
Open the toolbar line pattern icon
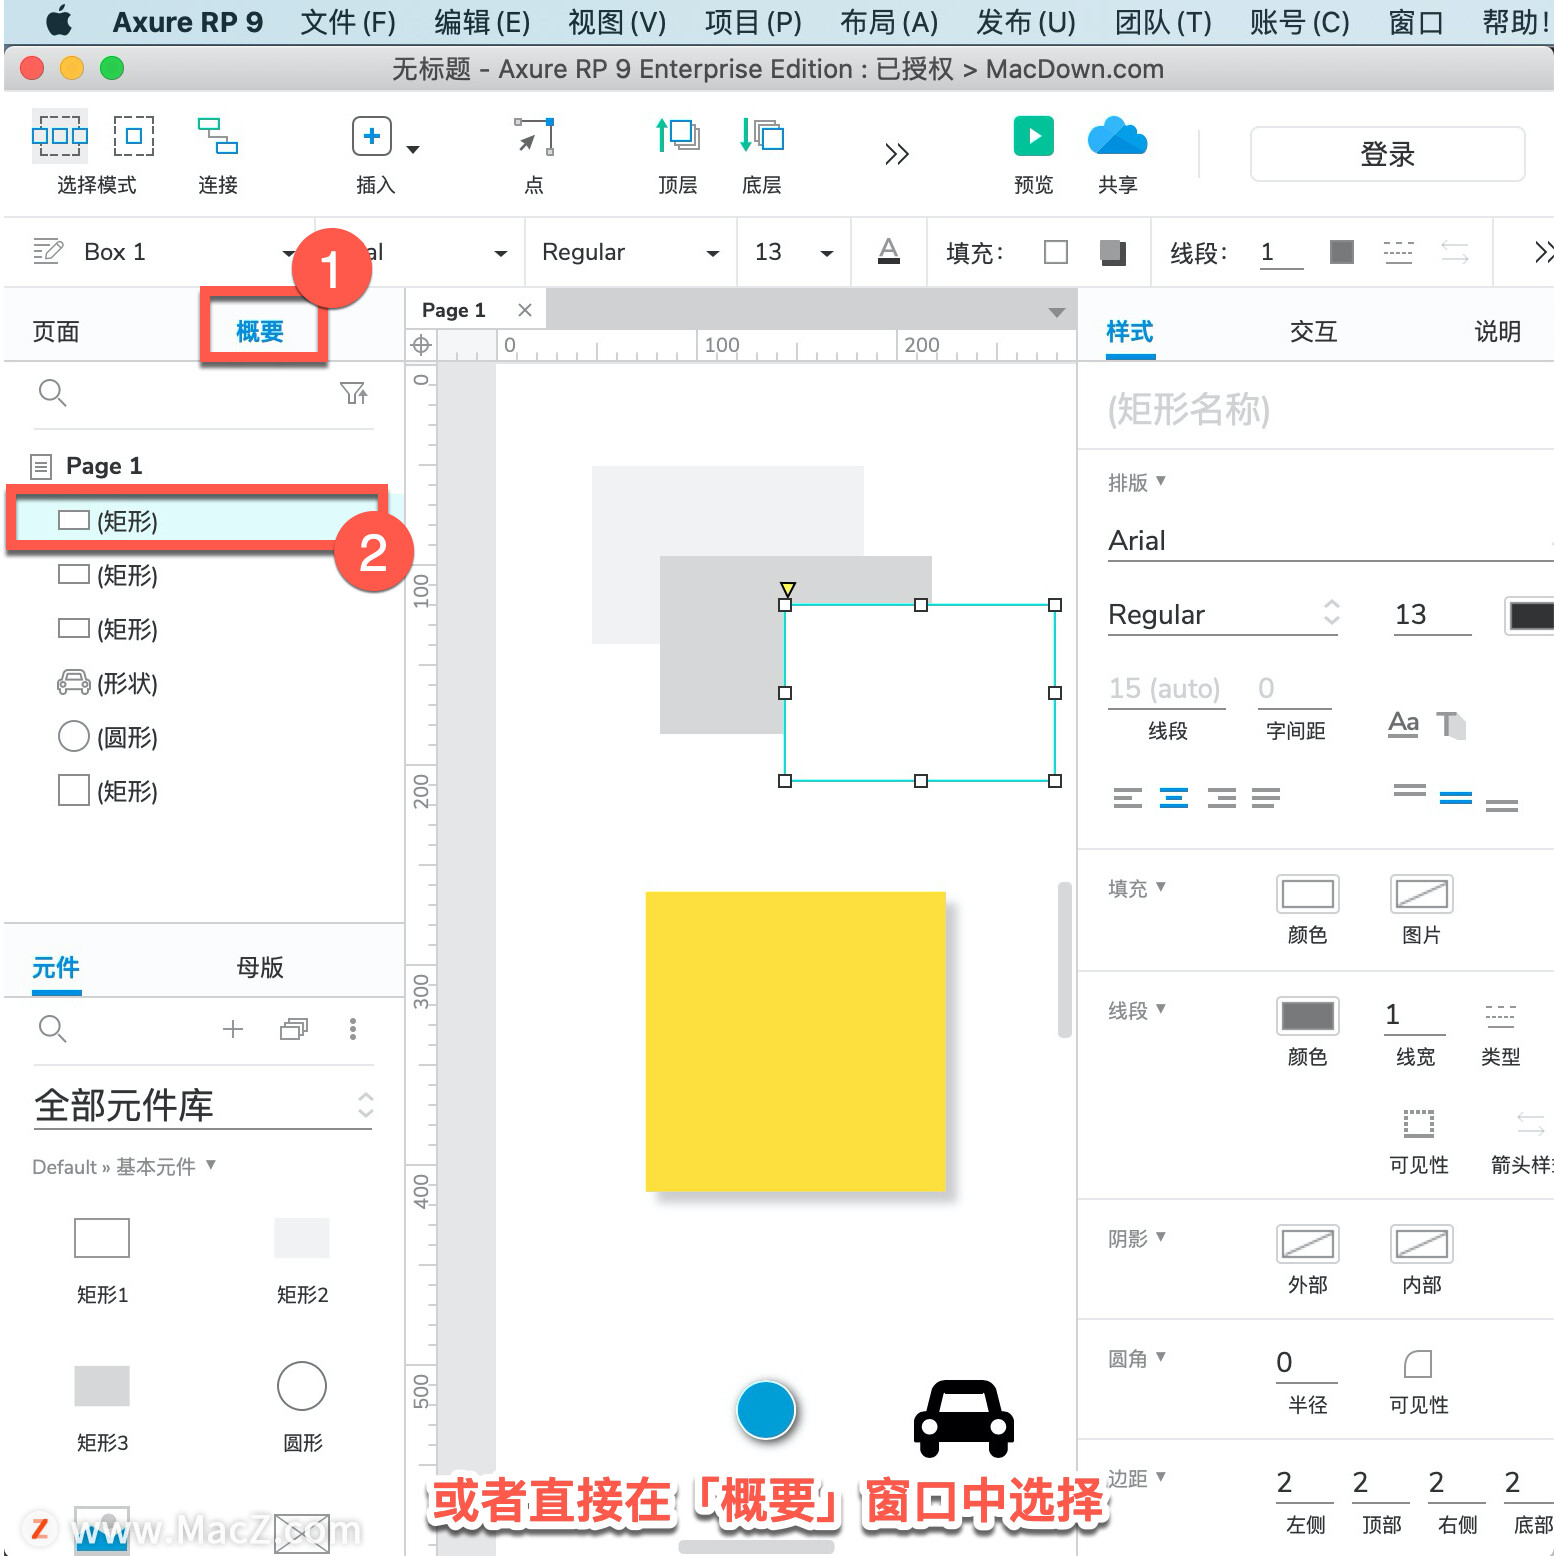coord(1398,252)
